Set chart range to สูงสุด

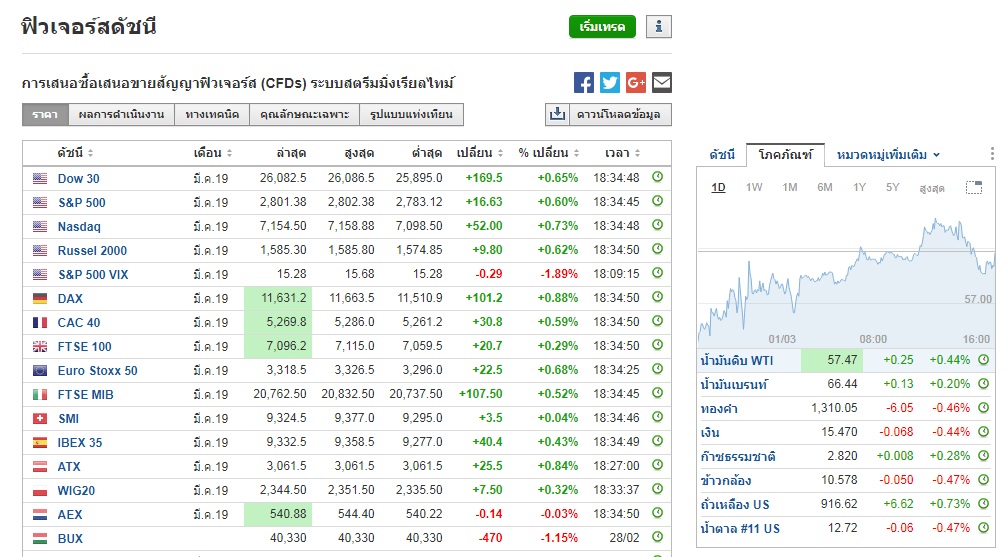tap(932, 188)
